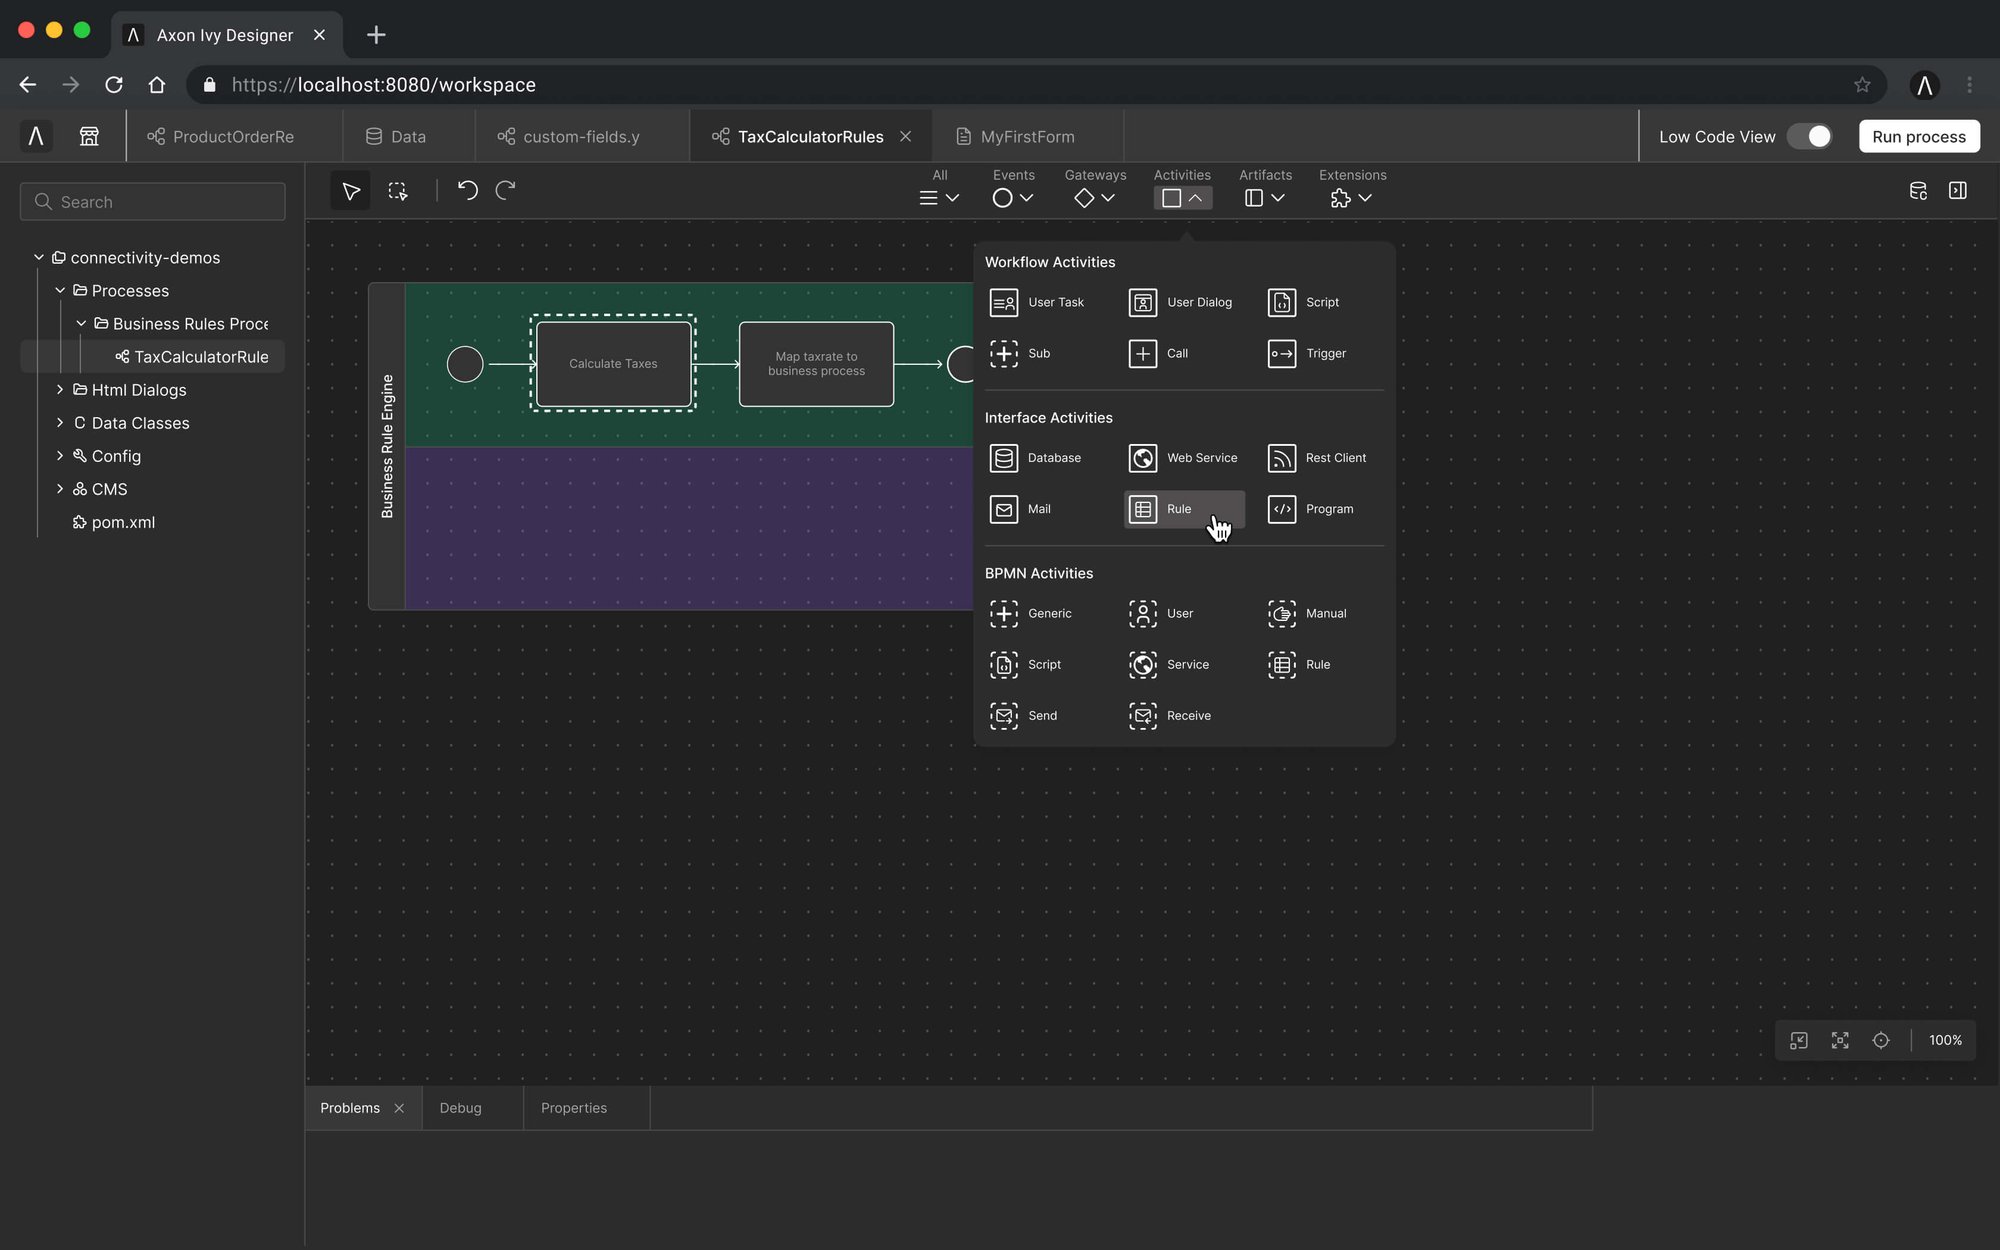Choose the BPMN Generic activity
2000x1250 pixels.
(1030, 614)
